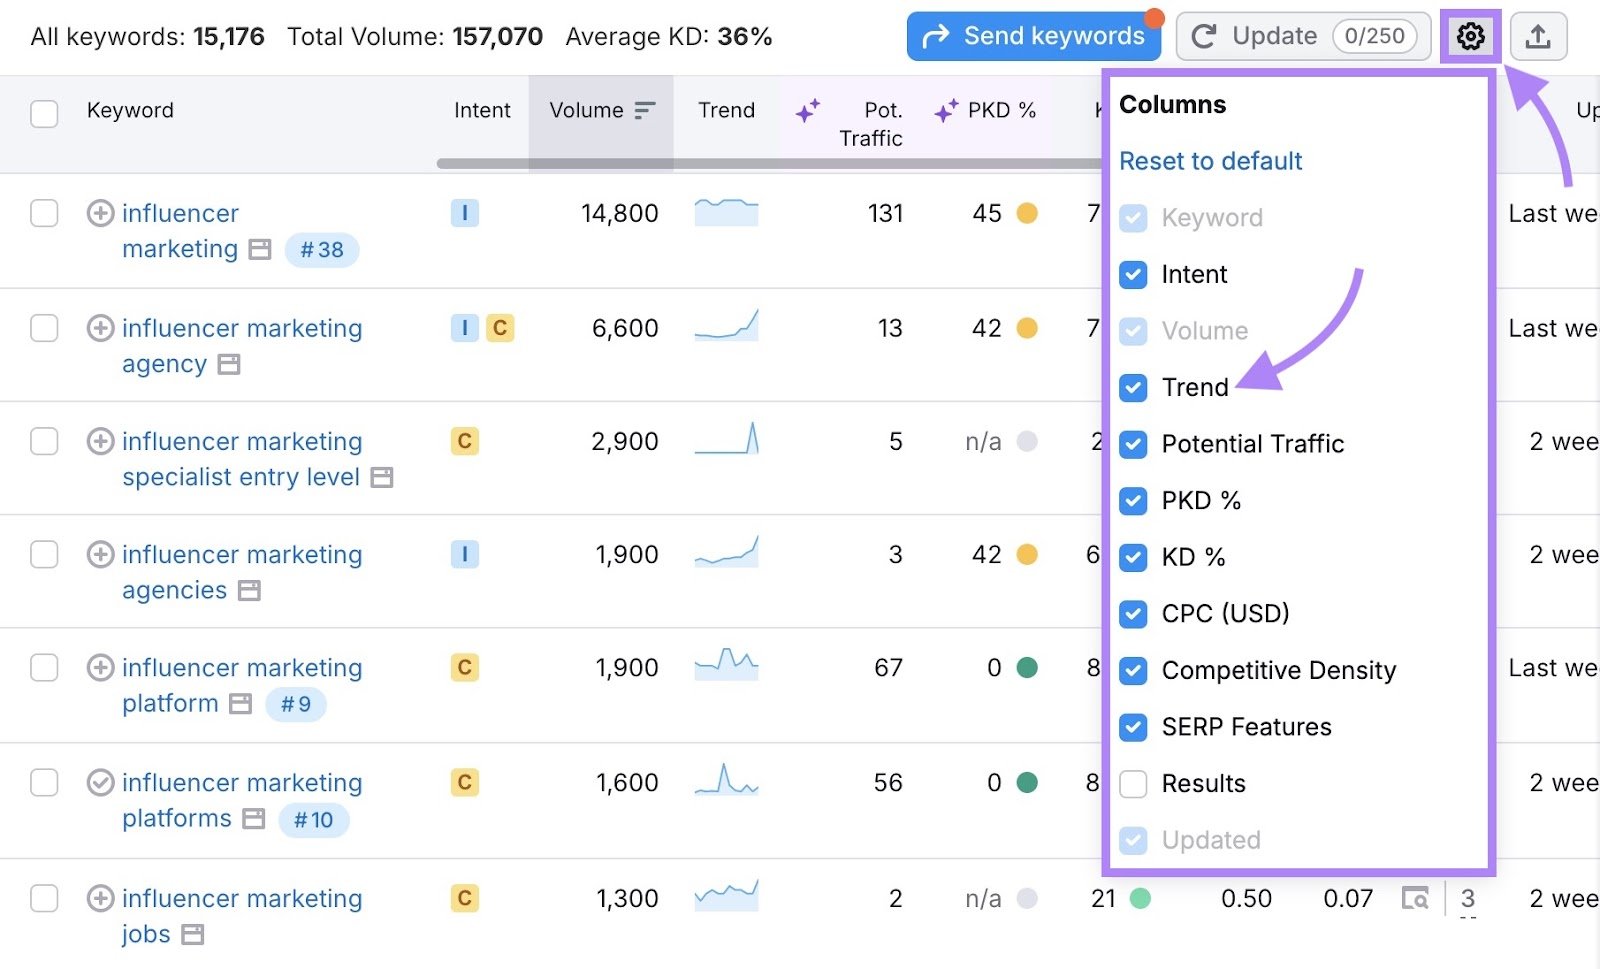The image size is (1600, 969).
Task: Click the commercial "C" intent badge on "influencer marketing jobs"
Action: point(464,898)
